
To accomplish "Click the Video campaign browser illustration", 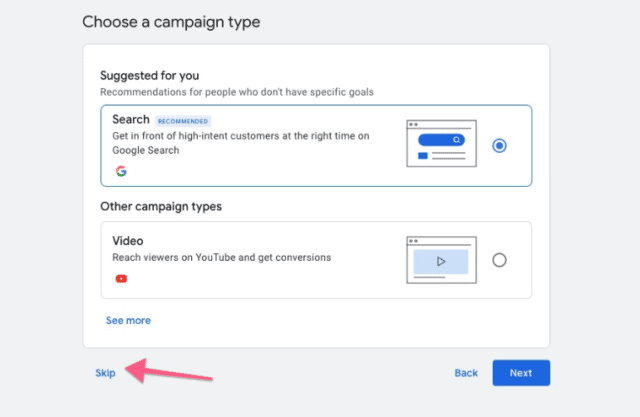I will click(x=441, y=260).
